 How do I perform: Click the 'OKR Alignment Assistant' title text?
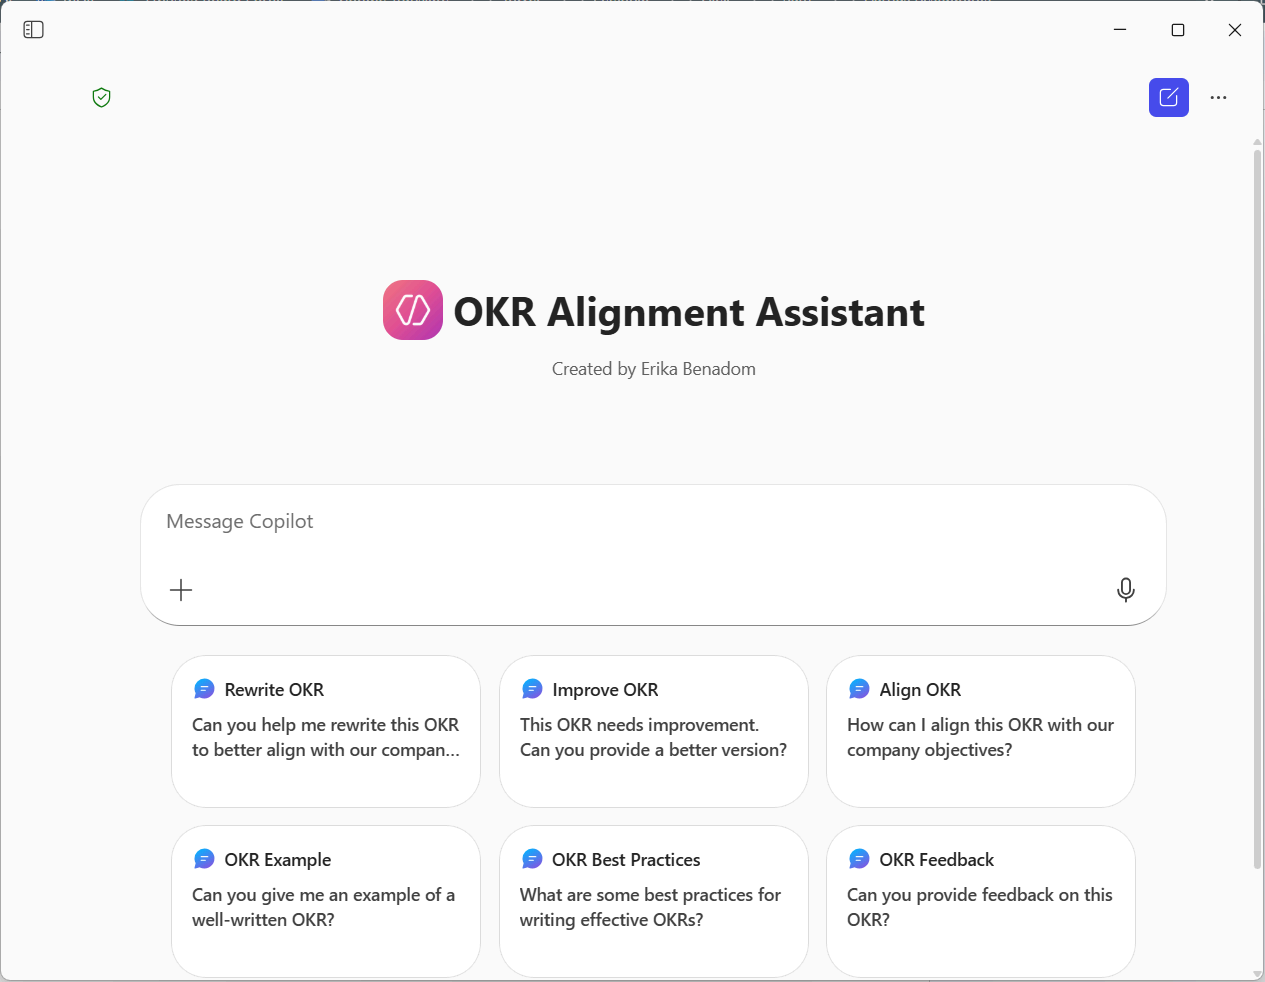click(x=689, y=312)
